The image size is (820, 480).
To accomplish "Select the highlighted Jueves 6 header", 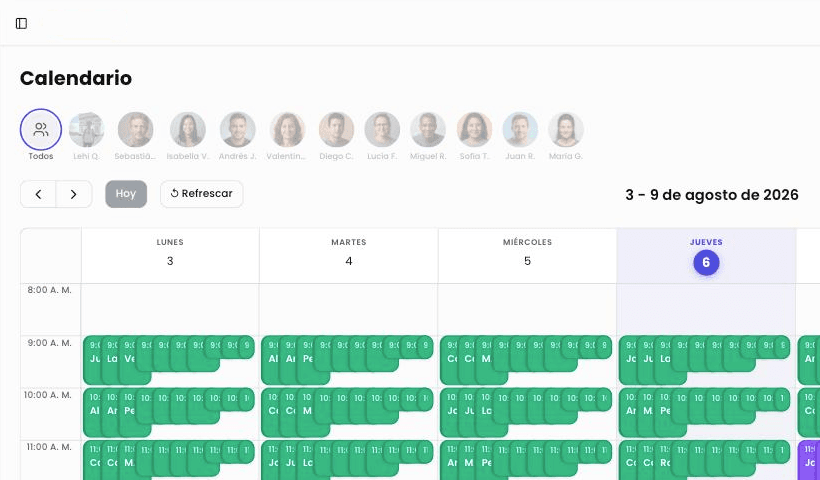I will point(706,256).
